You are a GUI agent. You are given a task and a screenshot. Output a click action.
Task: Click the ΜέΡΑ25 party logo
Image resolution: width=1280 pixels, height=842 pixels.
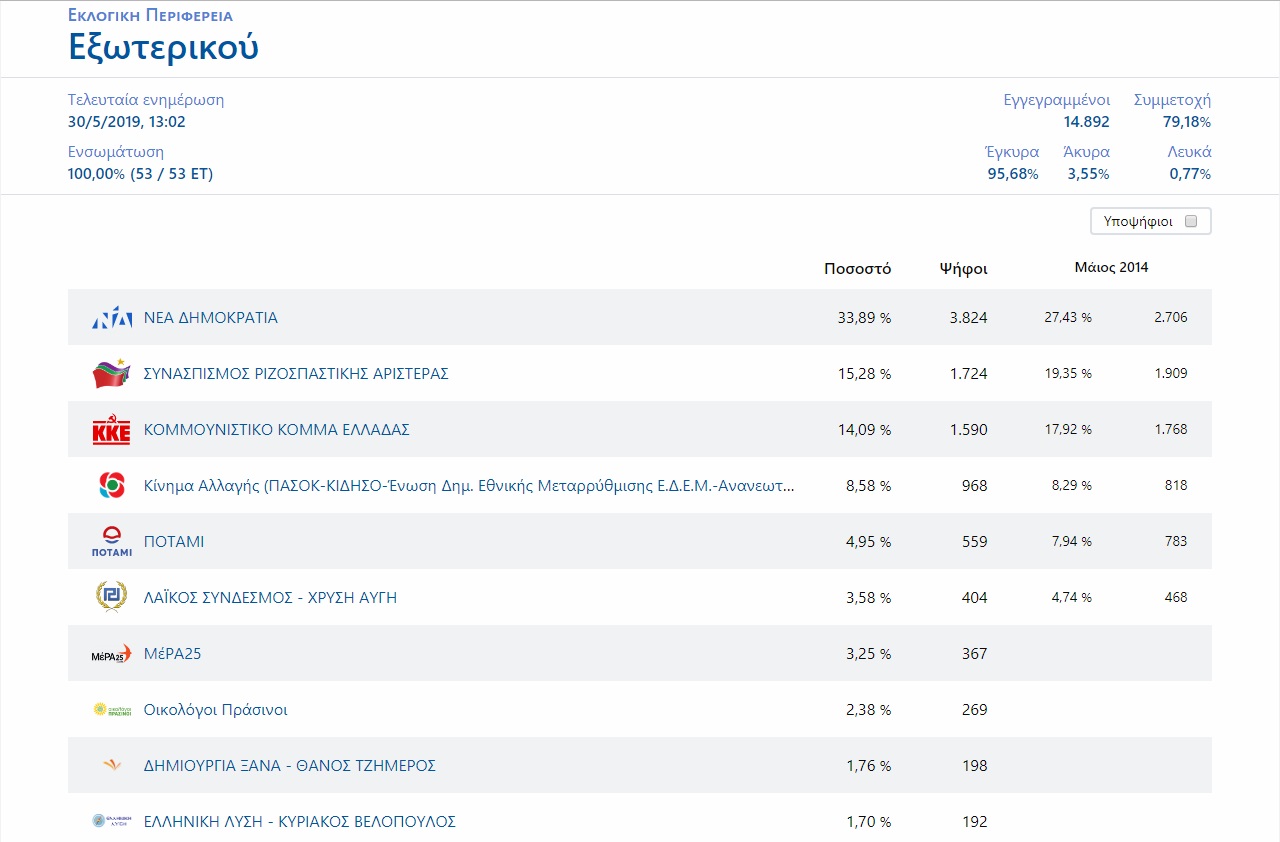coord(111,654)
